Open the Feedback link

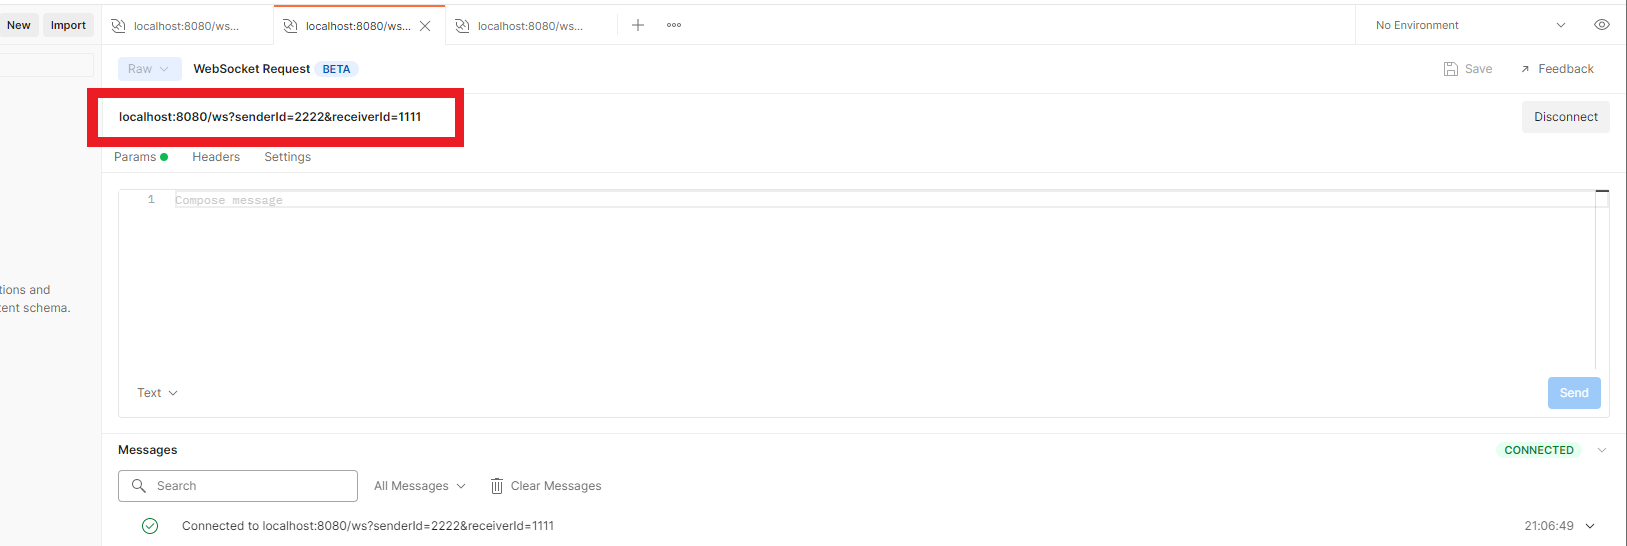click(1557, 69)
